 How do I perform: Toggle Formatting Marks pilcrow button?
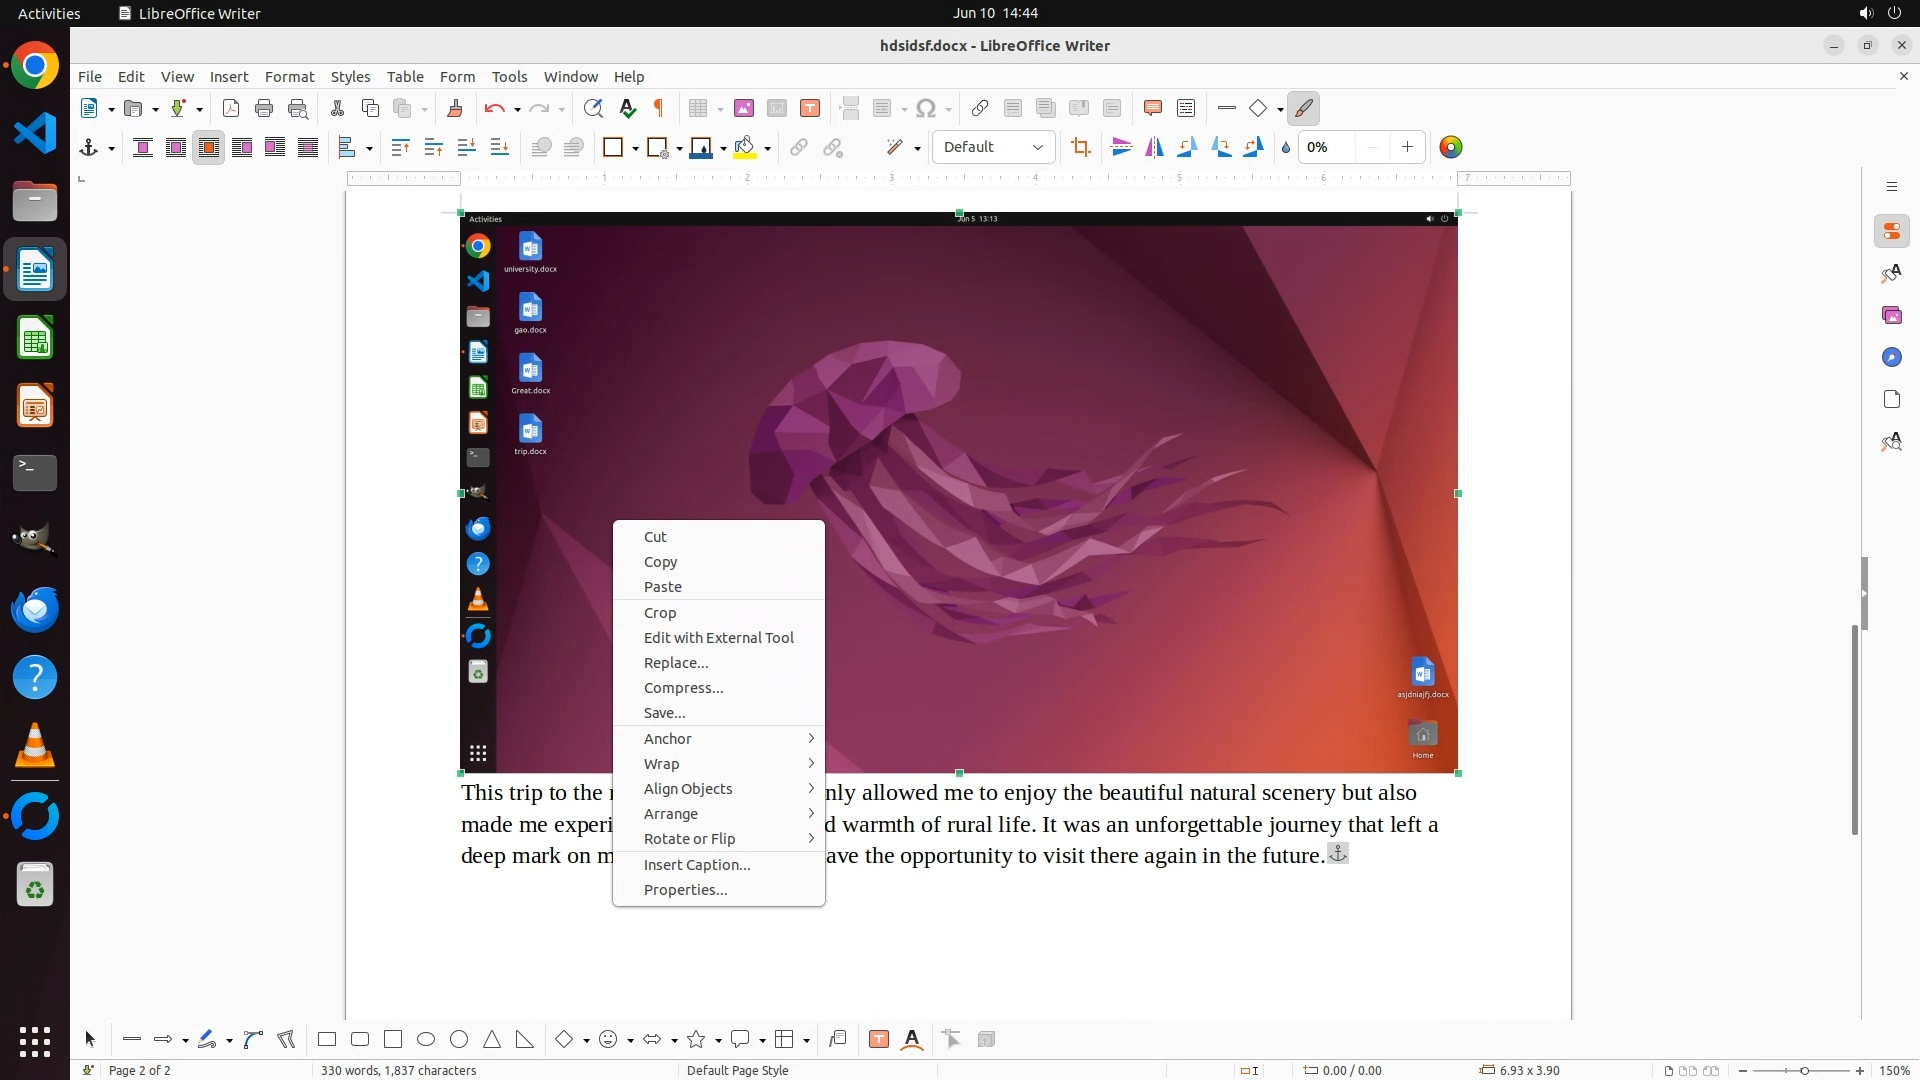[659, 109]
